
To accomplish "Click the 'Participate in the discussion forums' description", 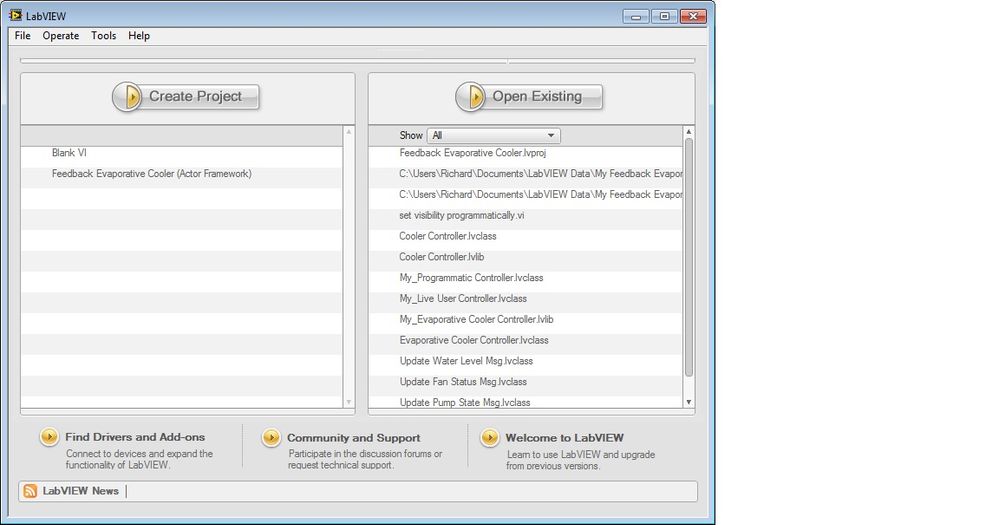I will 364,459.
